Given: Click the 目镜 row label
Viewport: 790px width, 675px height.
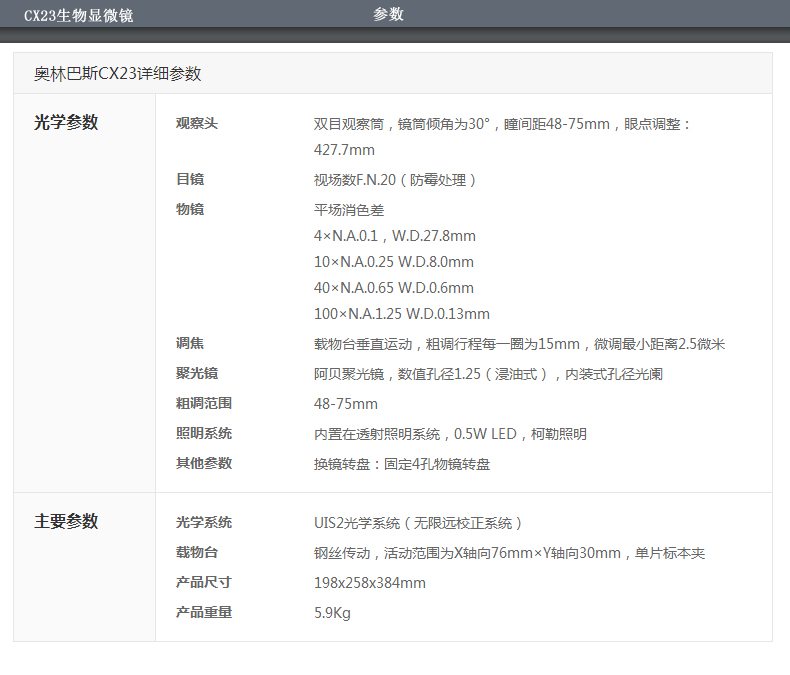Looking at the screenshot, I should click(190, 179).
